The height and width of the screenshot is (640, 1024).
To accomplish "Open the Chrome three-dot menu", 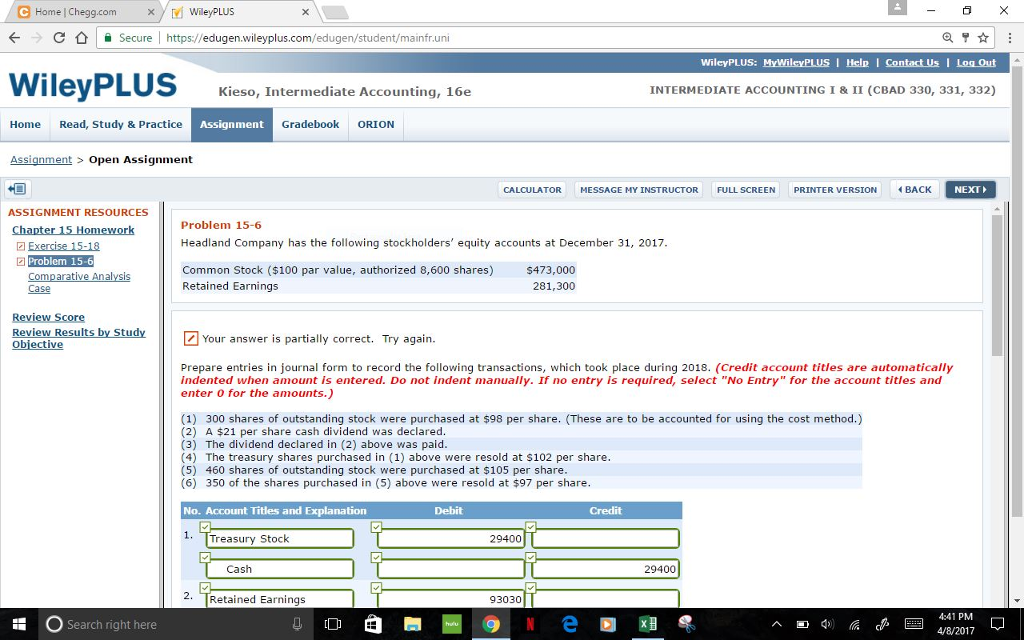I will click(1009, 38).
